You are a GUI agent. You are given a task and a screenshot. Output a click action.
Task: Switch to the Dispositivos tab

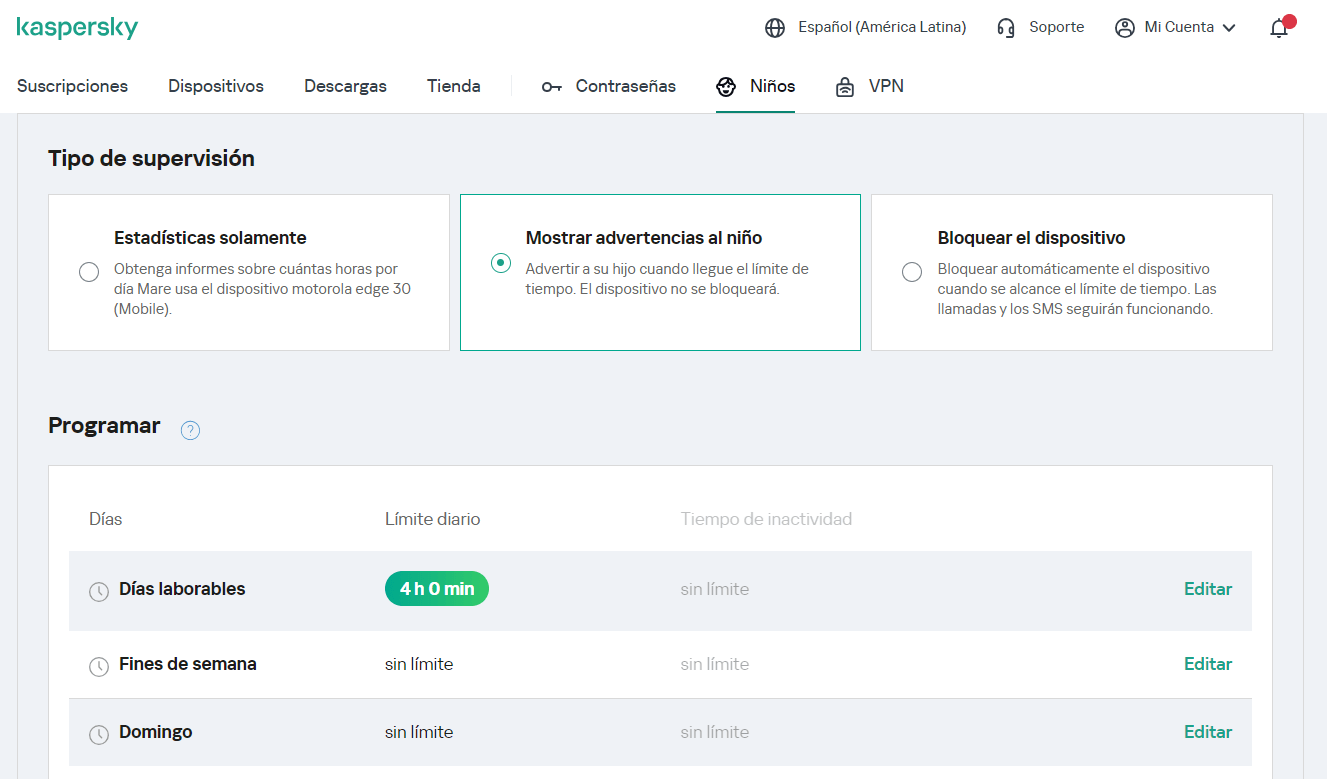coord(216,86)
